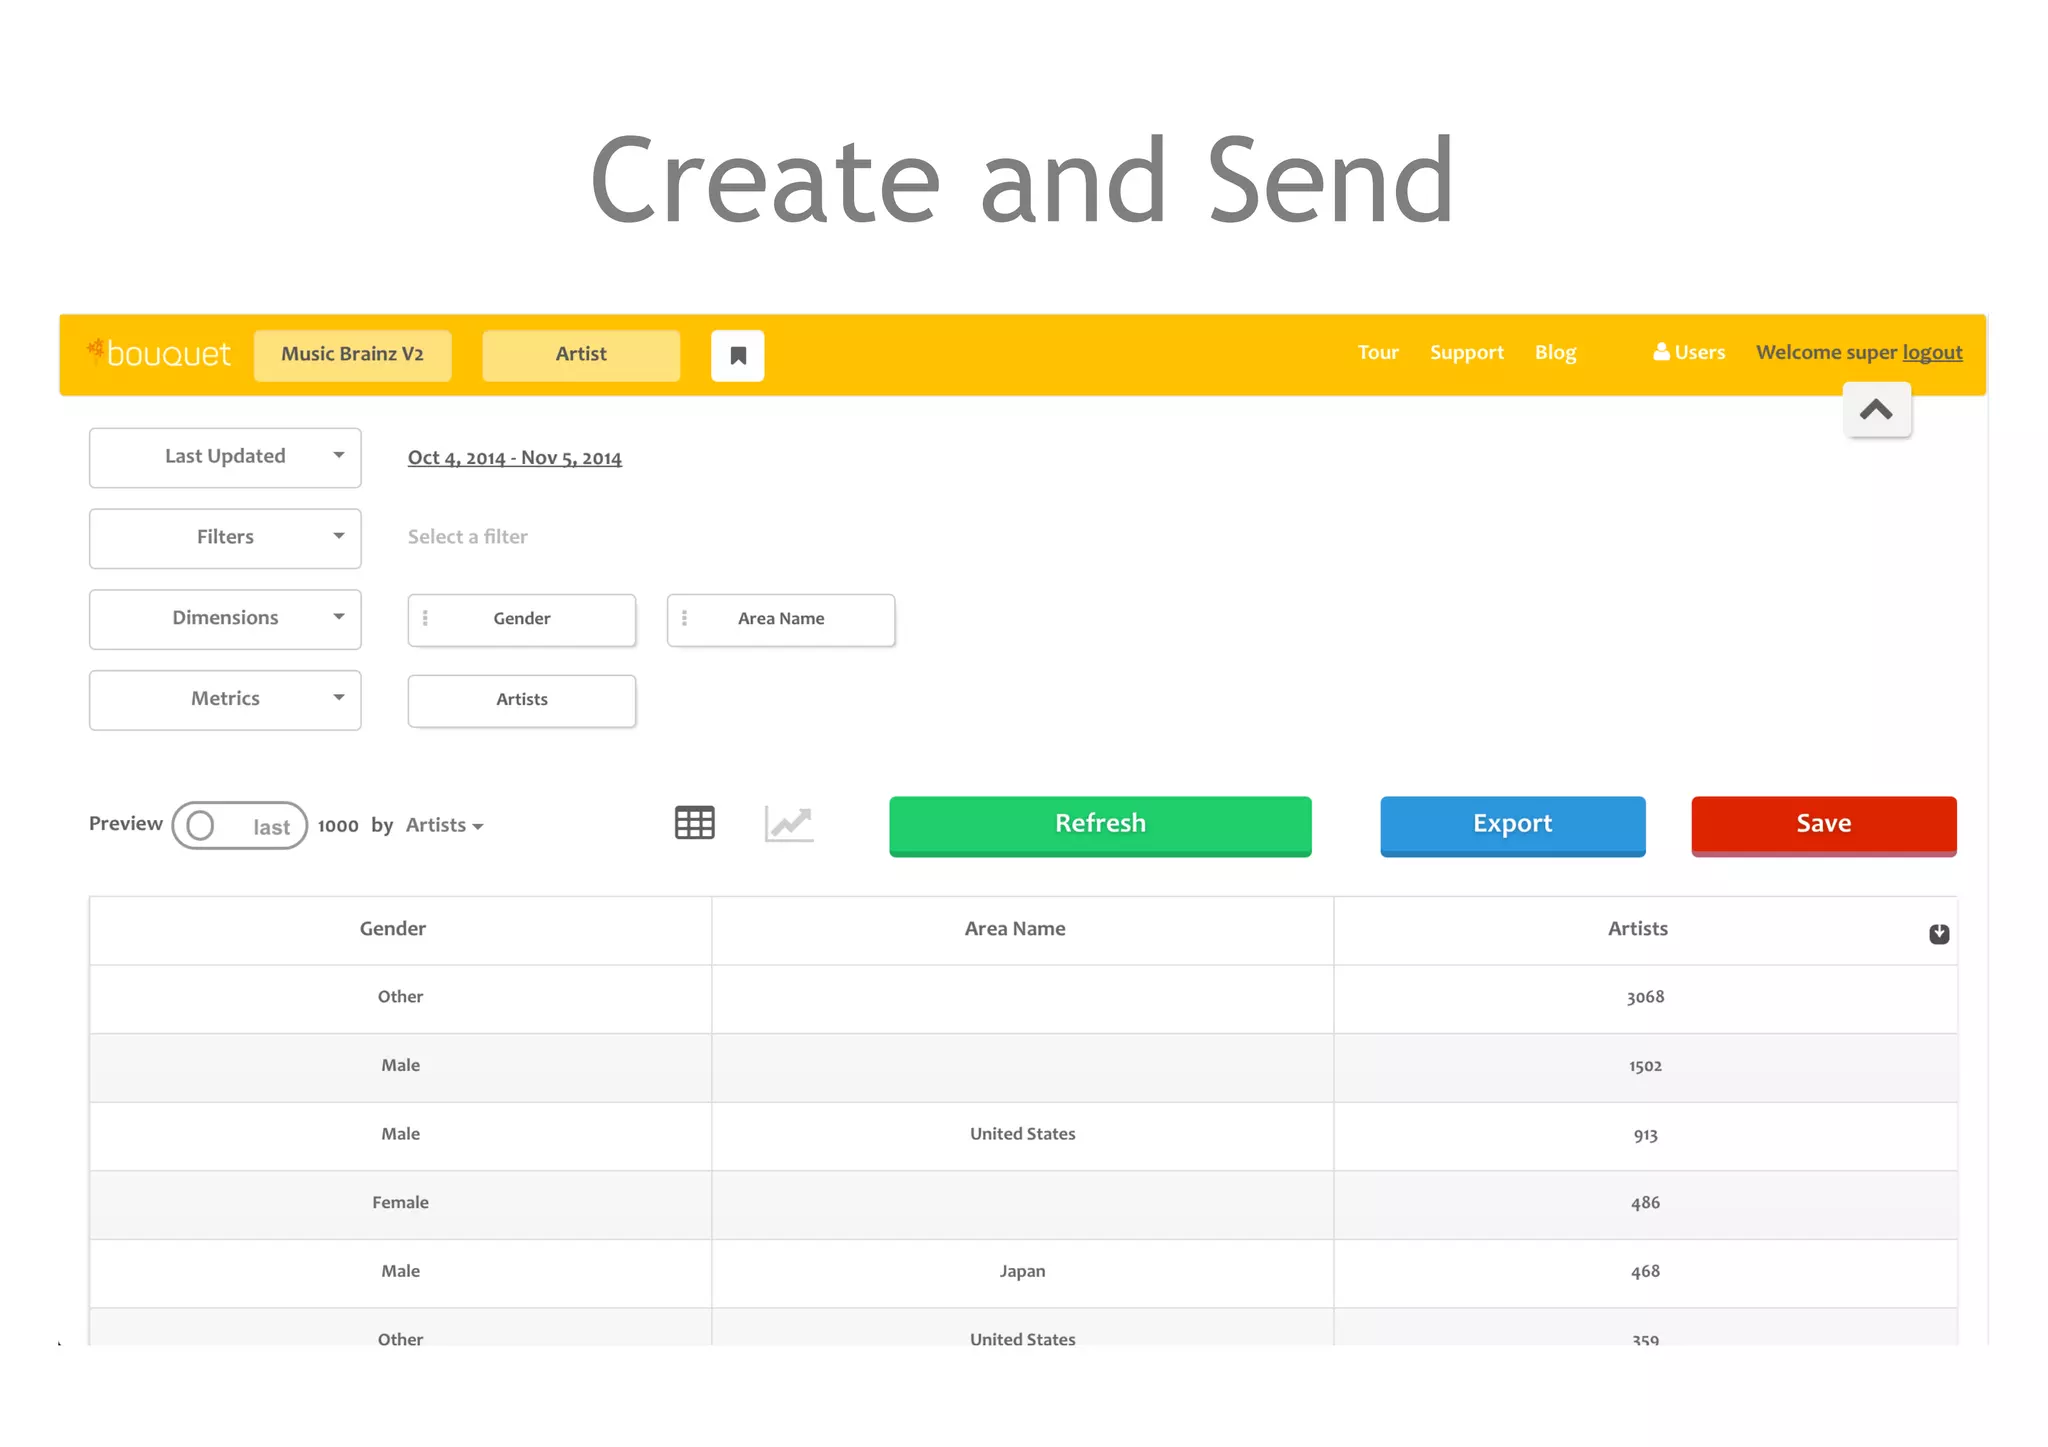The height and width of the screenshot is (1447, 2048).
Task: Open the Music Brainz V2 project selector
Action: (x=353, y=355)
